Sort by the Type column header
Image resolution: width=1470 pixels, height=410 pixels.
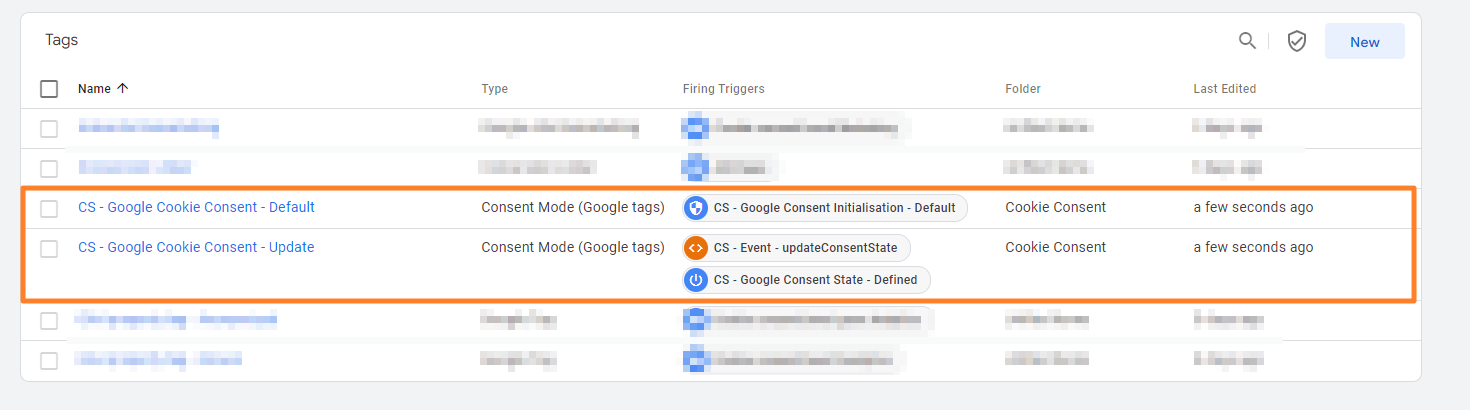(x=494, y=89)
